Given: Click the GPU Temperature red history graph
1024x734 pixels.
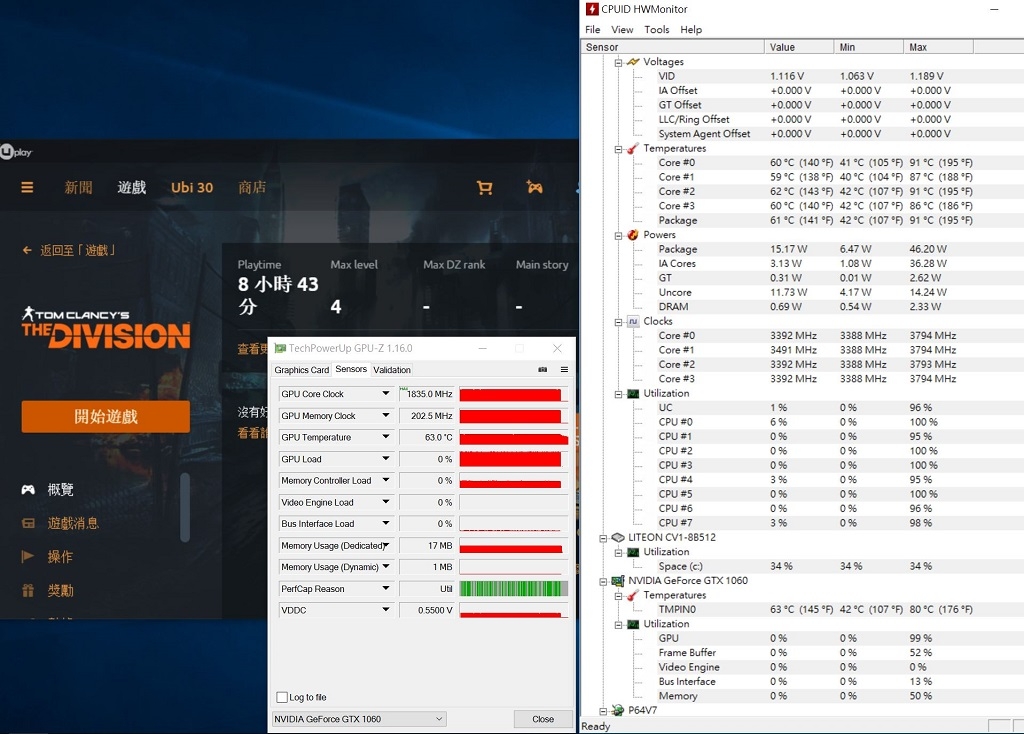Looking at the screenshot, I should [x=514, y=438].
